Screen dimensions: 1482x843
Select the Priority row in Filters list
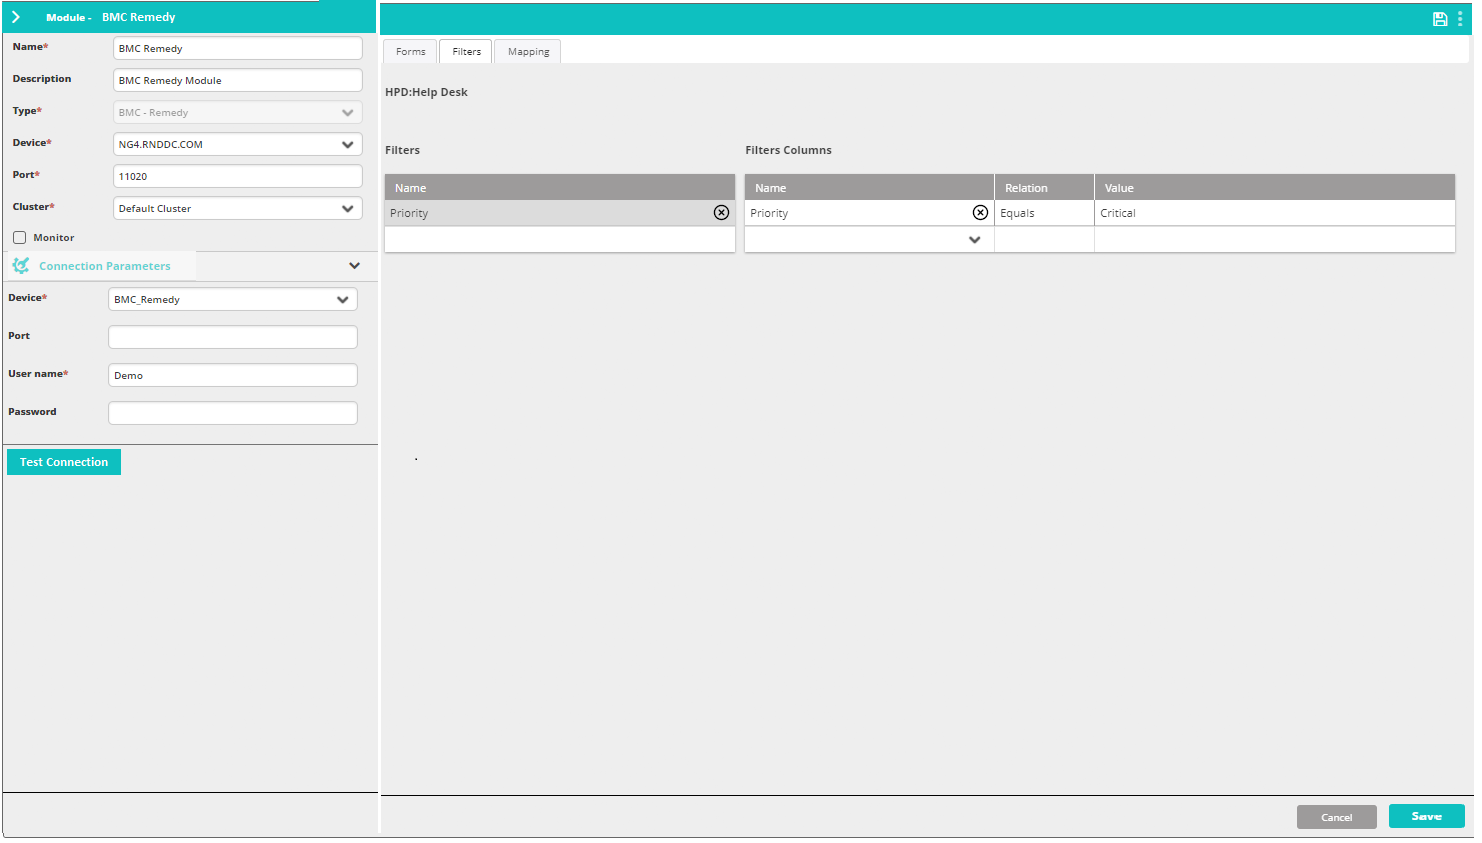(x=560, y=213)
